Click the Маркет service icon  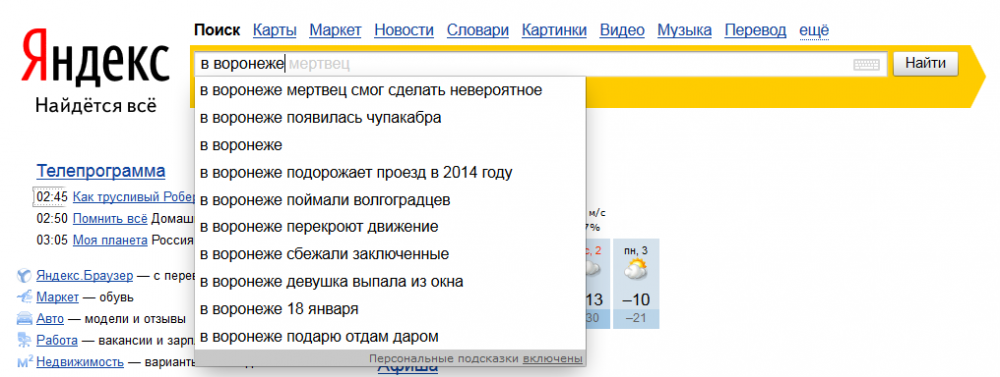(24, 297)
